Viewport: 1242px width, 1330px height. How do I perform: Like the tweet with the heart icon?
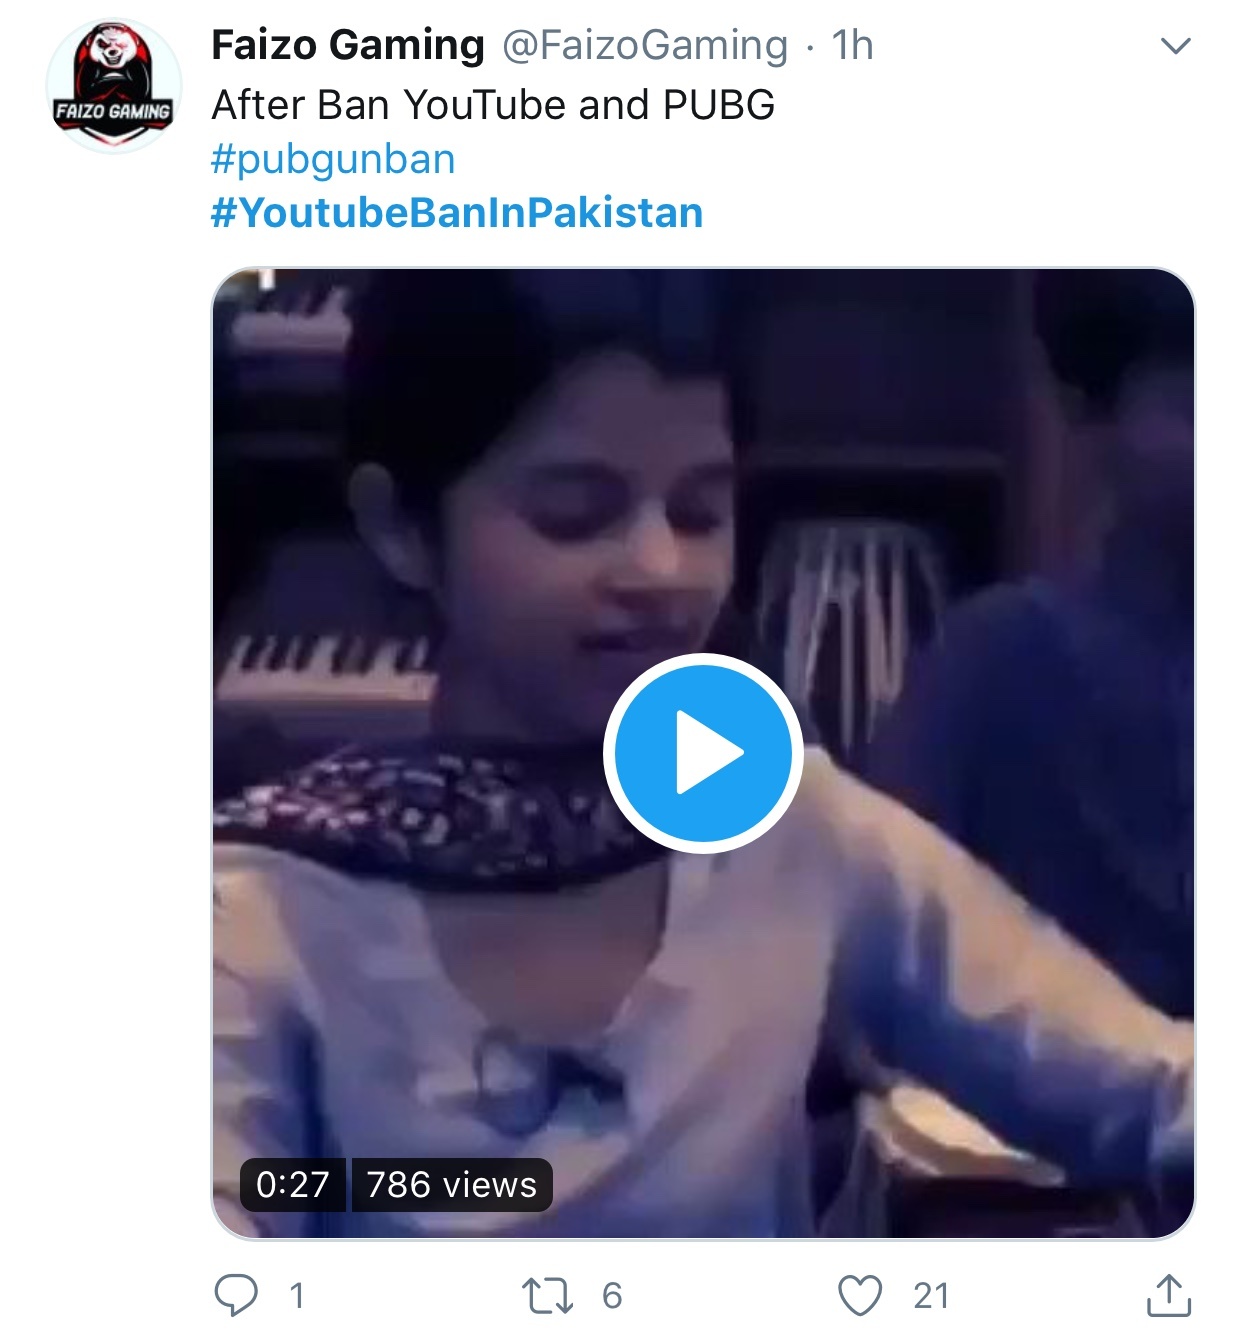[860, 1296]
